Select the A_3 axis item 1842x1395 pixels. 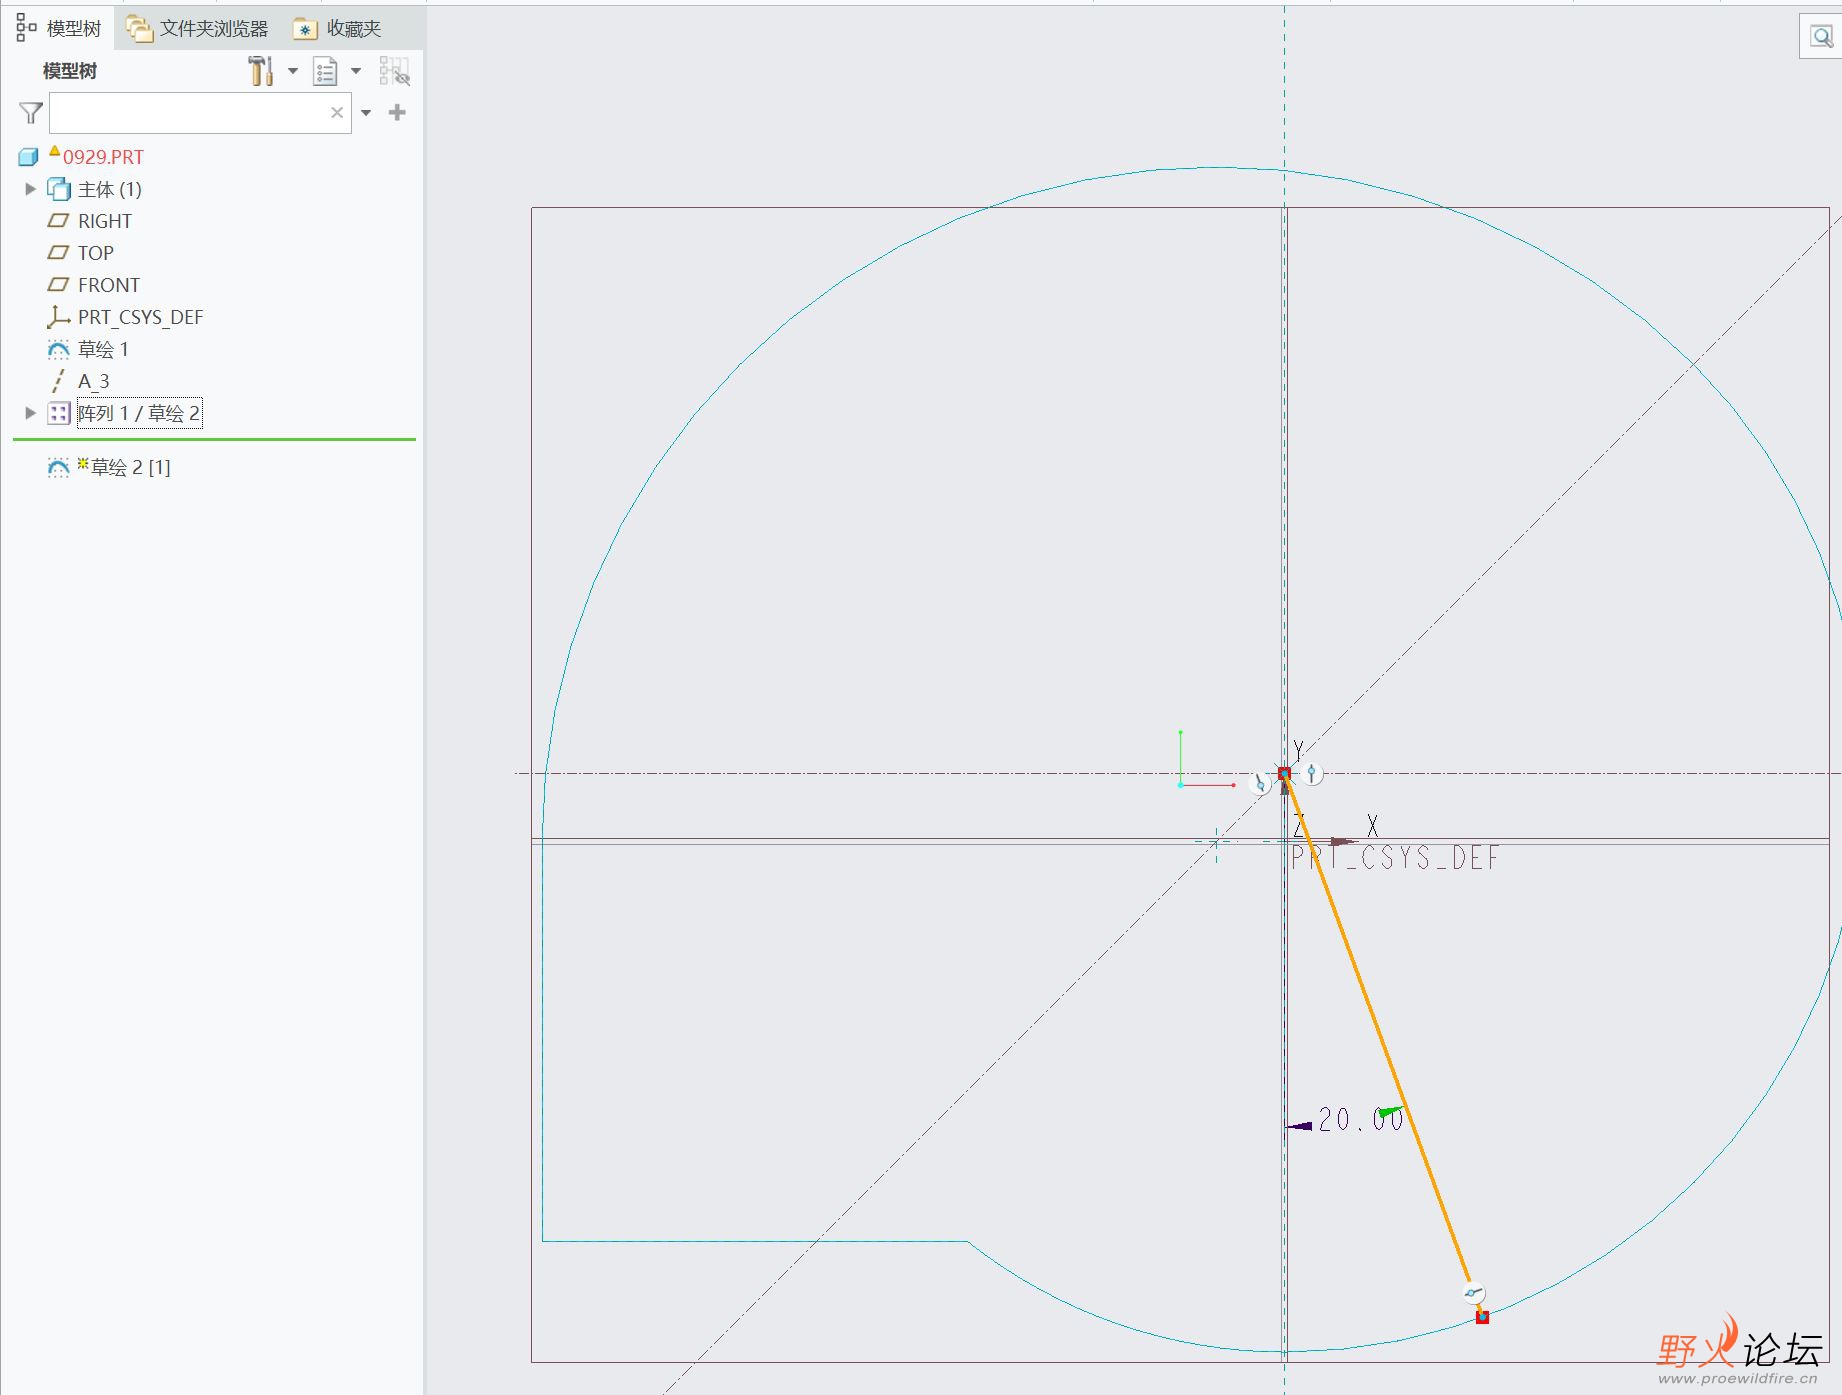coord(94,381)
